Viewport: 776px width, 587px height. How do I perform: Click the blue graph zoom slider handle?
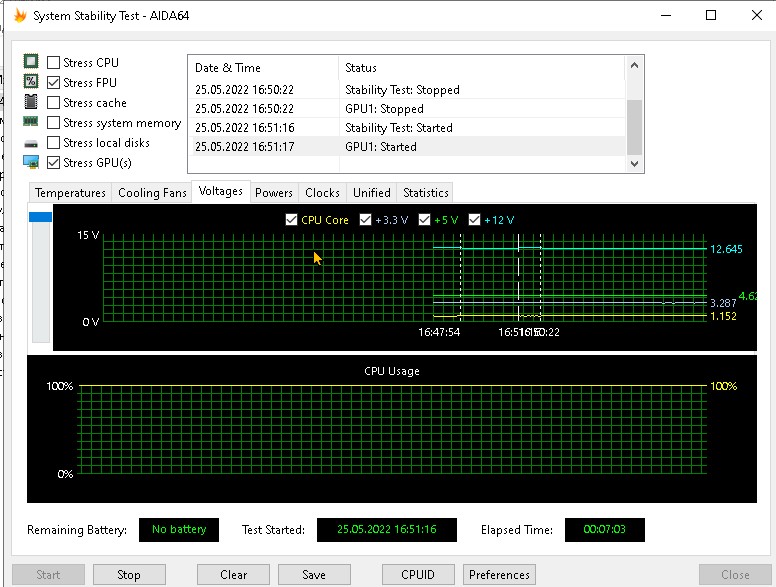[x=41, y=217]
